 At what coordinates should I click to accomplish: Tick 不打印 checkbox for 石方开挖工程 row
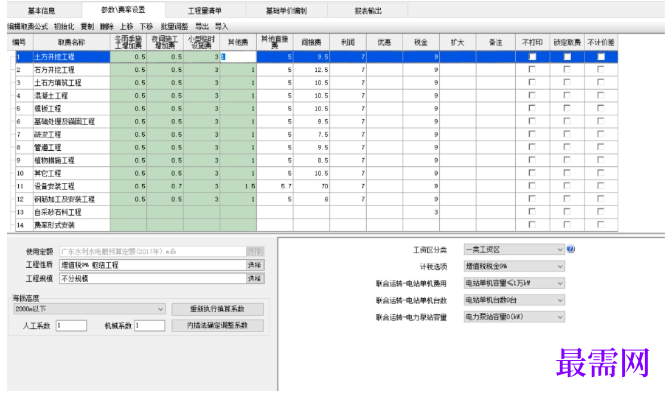pos(532,69)
